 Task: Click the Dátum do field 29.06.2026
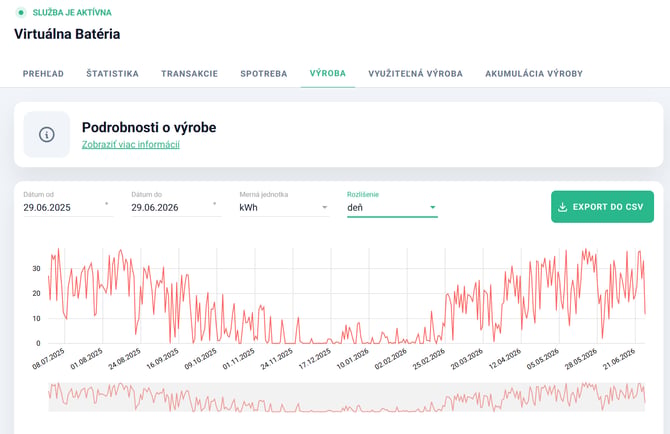(176, 205)
